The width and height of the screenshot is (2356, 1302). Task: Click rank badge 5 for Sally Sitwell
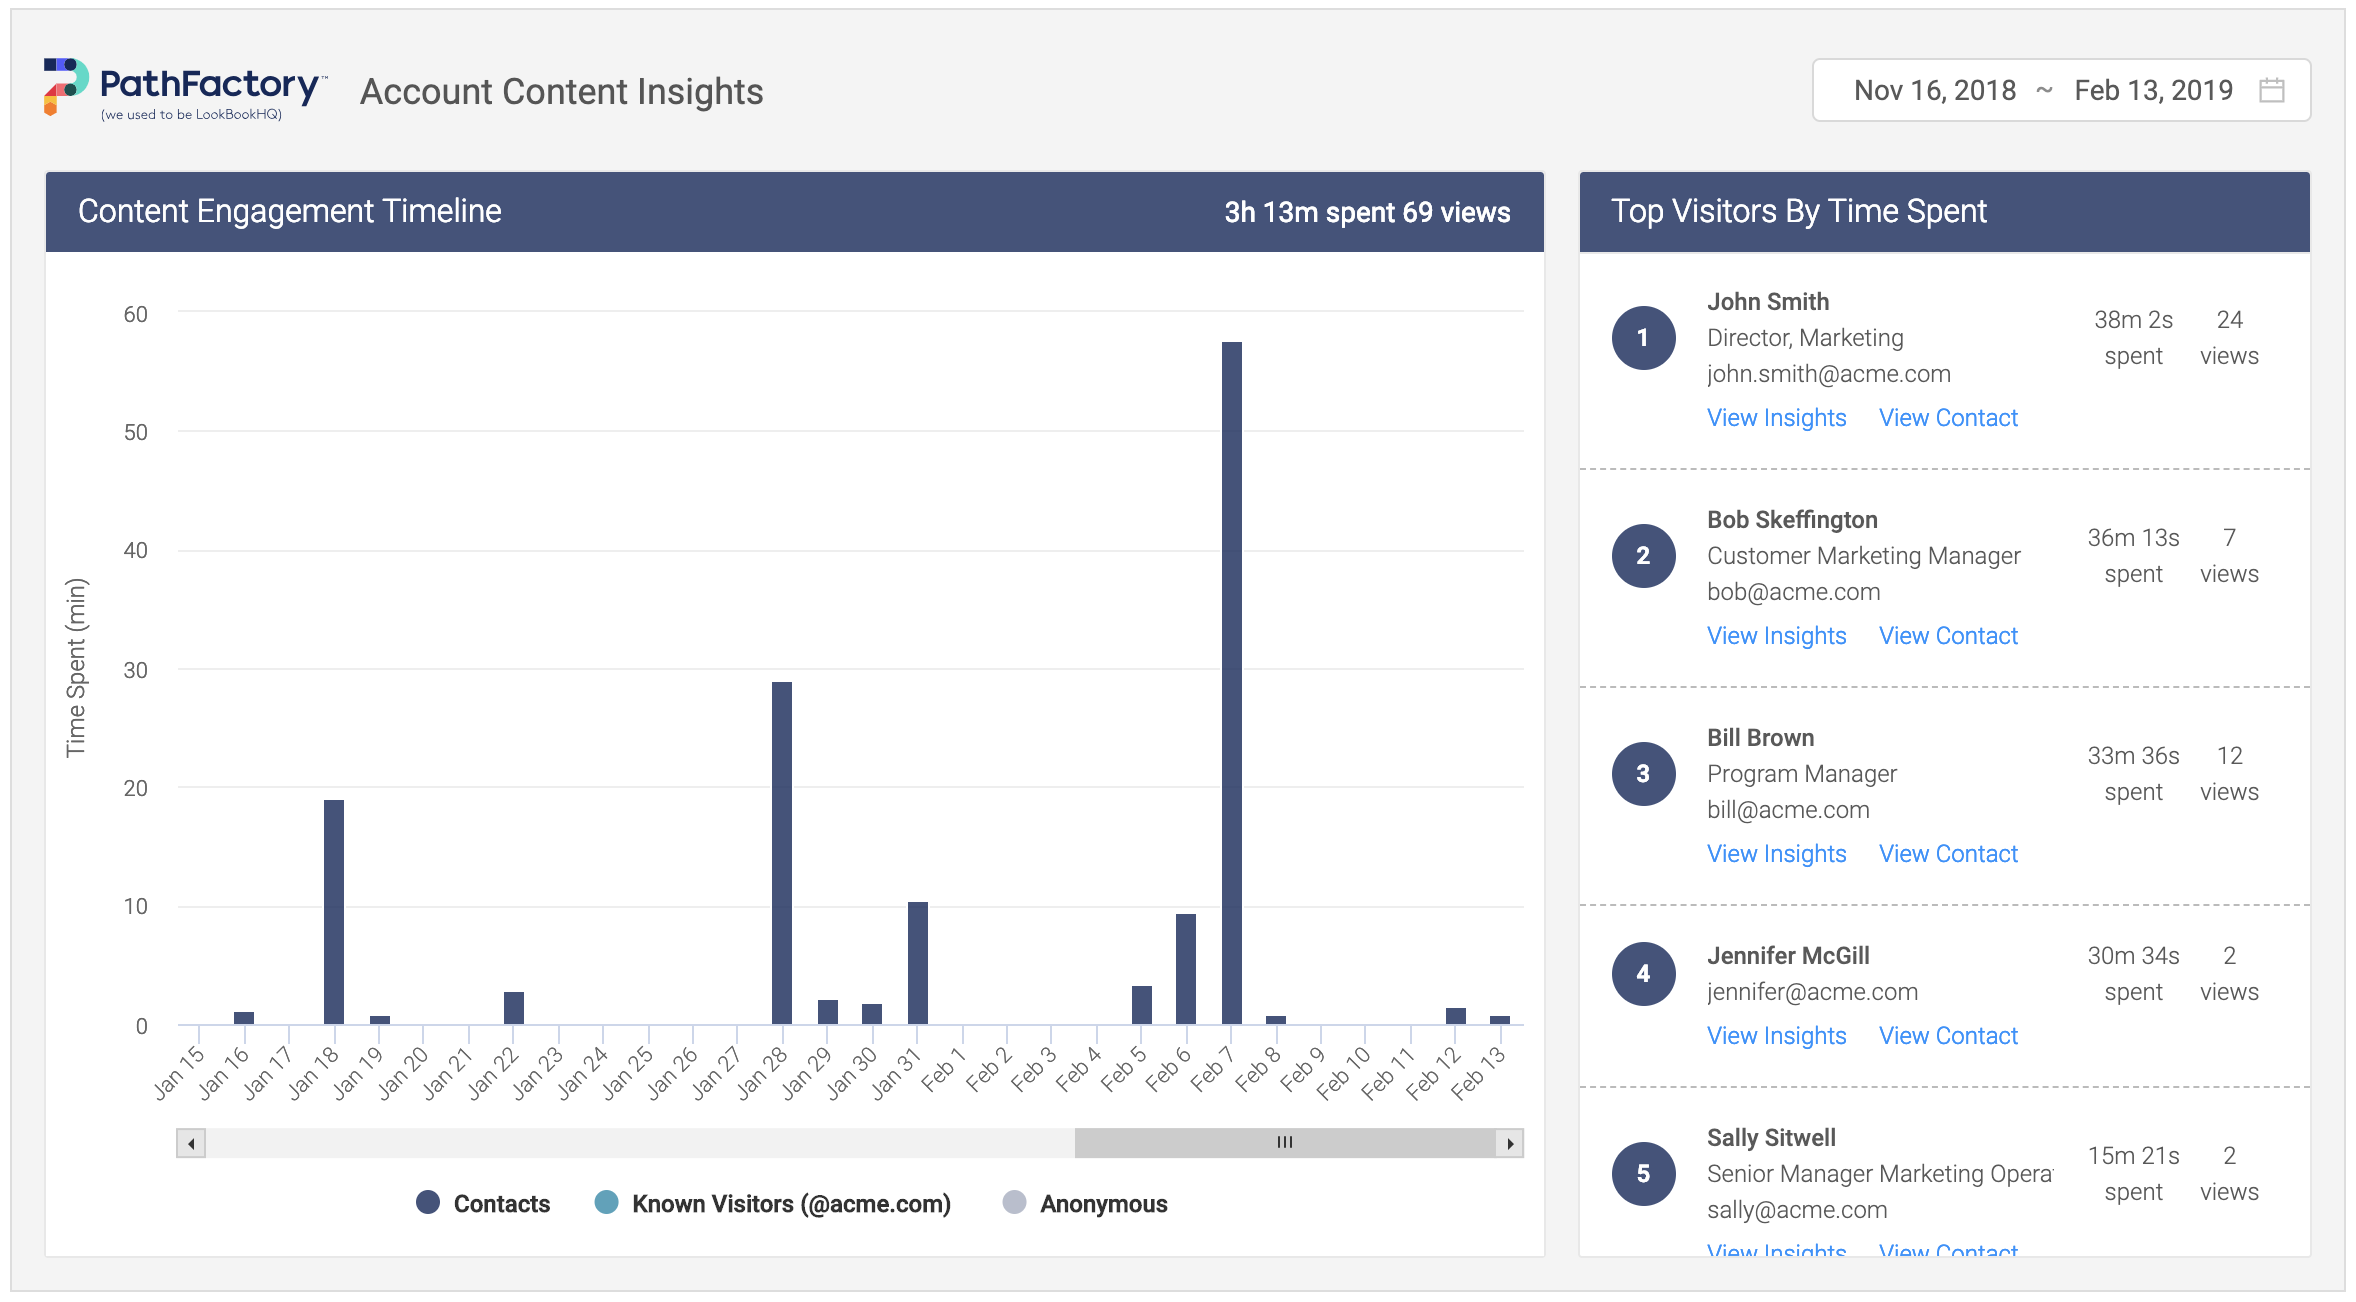[x=1643, y=1174]
